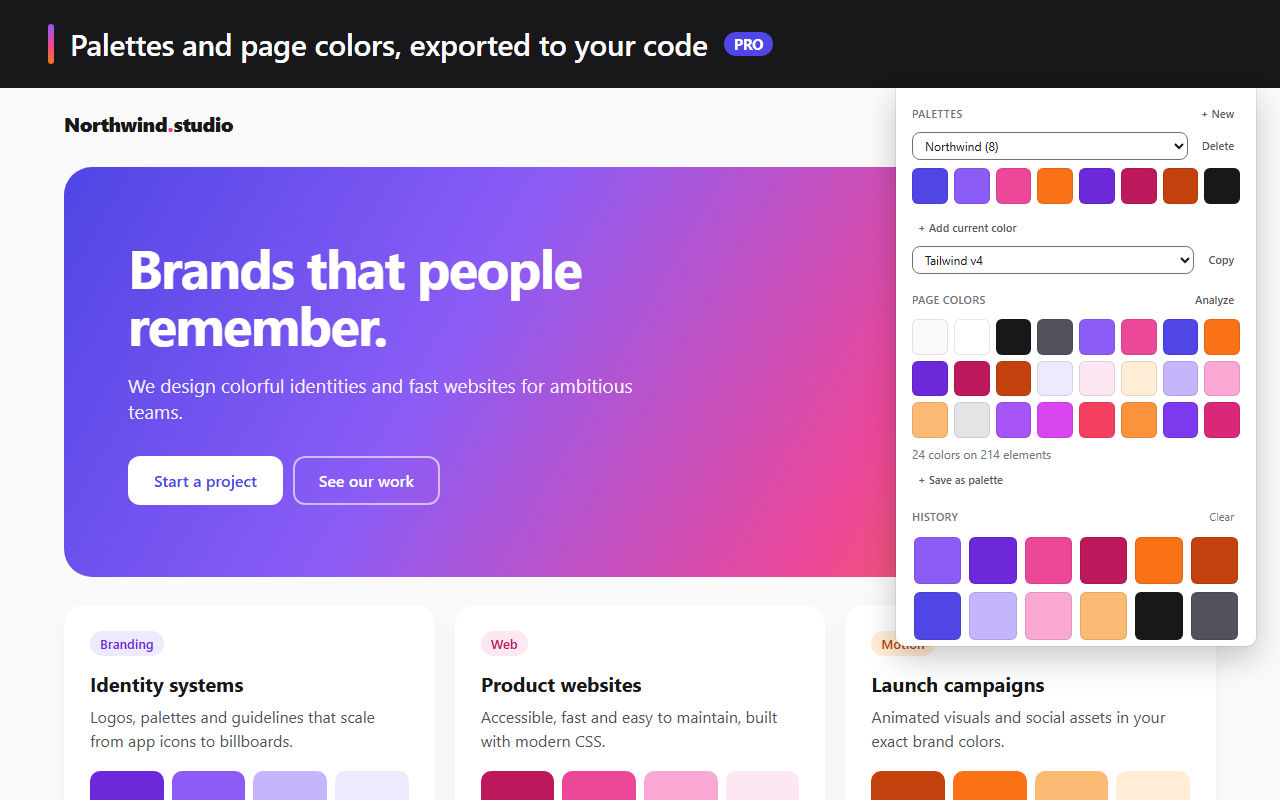Select the peach swatch in History
Screen dimensions: 1280x800
1103,616
